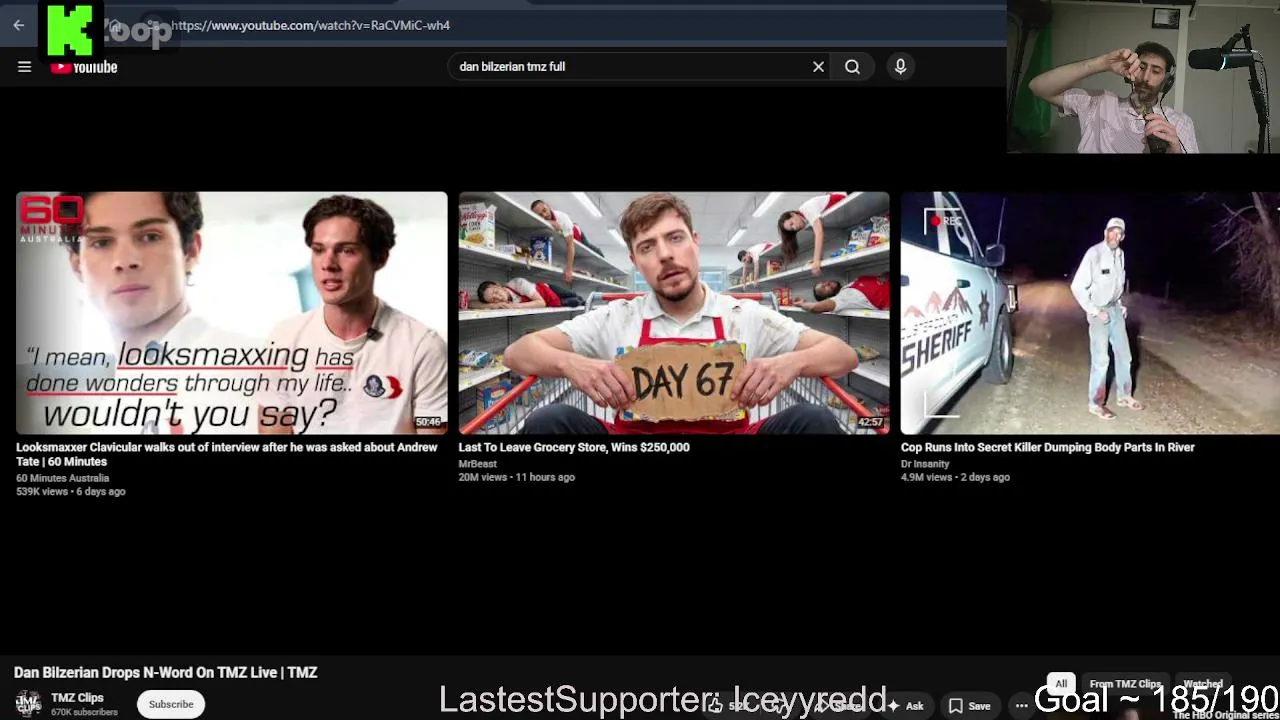
Task: Open the Looksmaxxer Clavicular 60 Minutes thumbnail
Action: tap(231, 313)
